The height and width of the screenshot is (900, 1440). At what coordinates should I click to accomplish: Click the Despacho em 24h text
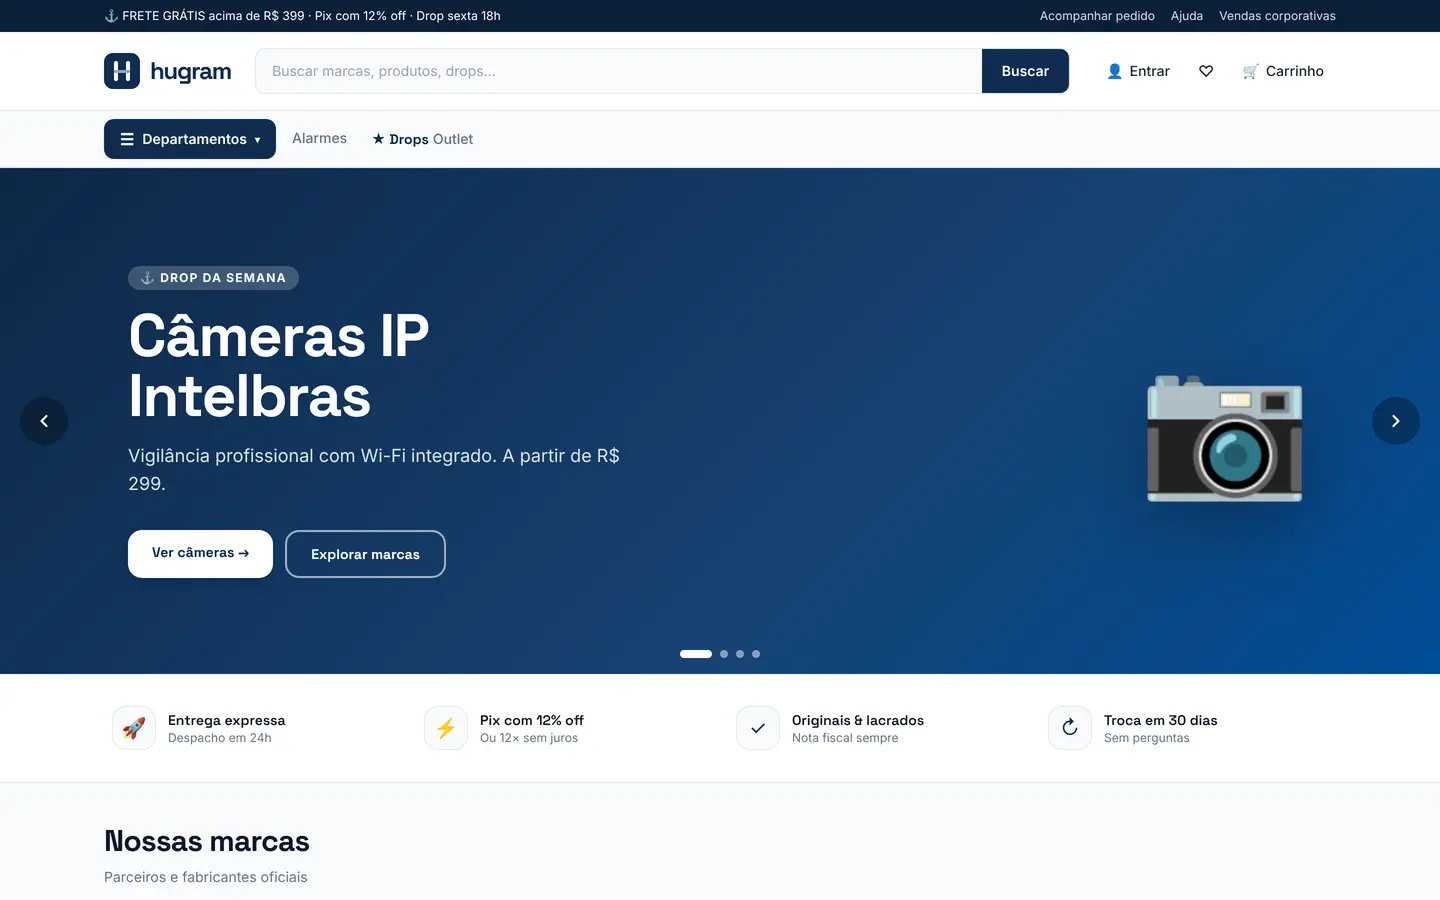point(220,738)
